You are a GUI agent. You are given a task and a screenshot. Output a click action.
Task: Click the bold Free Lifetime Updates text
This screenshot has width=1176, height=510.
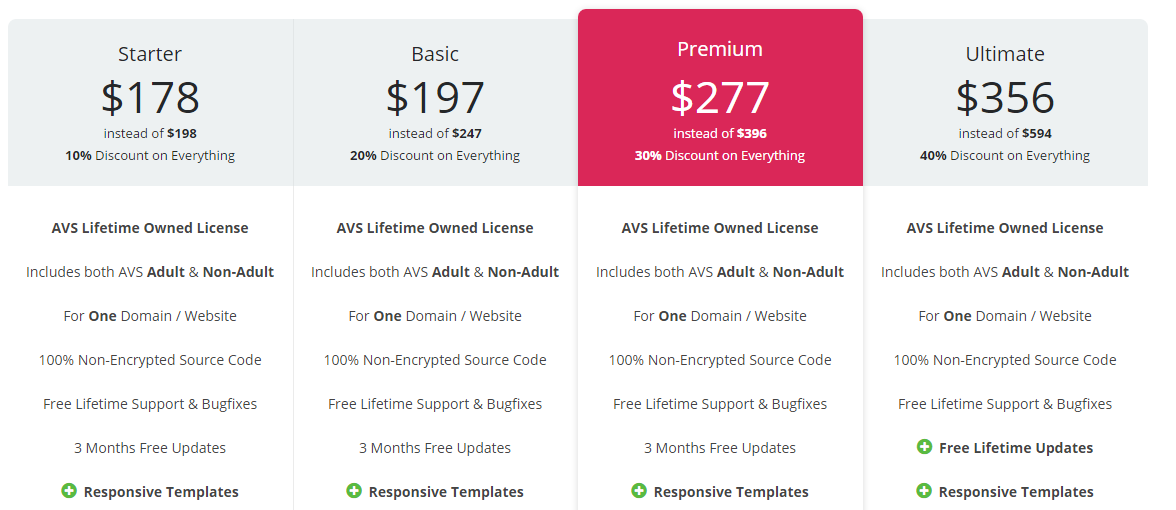pos(1016,448)
